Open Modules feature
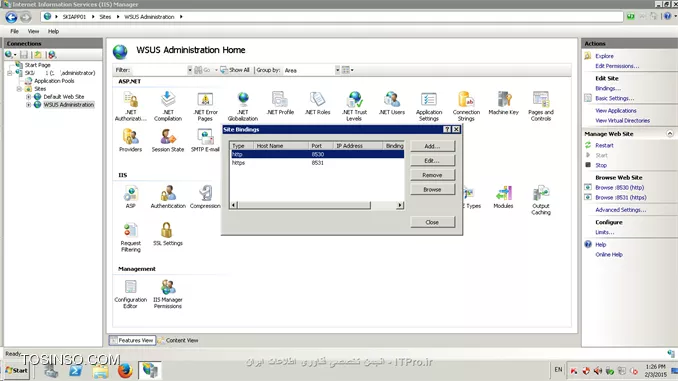This screenshot has height=381, width=678. [x=503, y=197]
